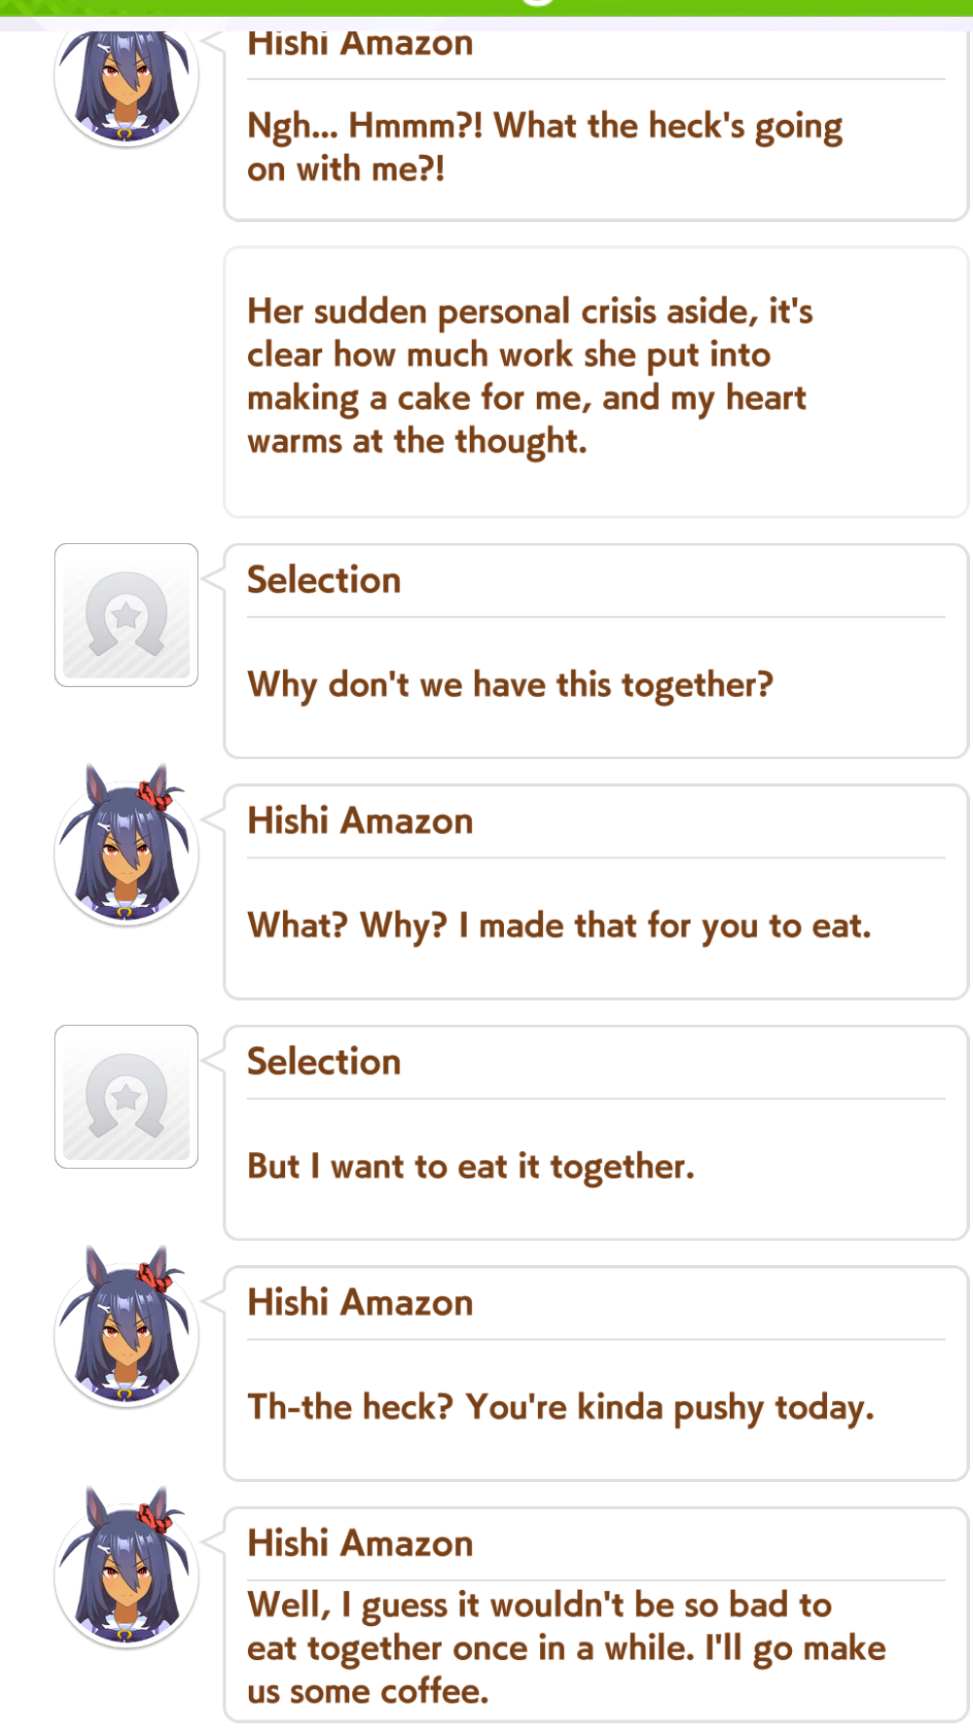
Task: Tap Hishi Amazon's avatar next to "What? Why?" line
Action: click(126, 846)
